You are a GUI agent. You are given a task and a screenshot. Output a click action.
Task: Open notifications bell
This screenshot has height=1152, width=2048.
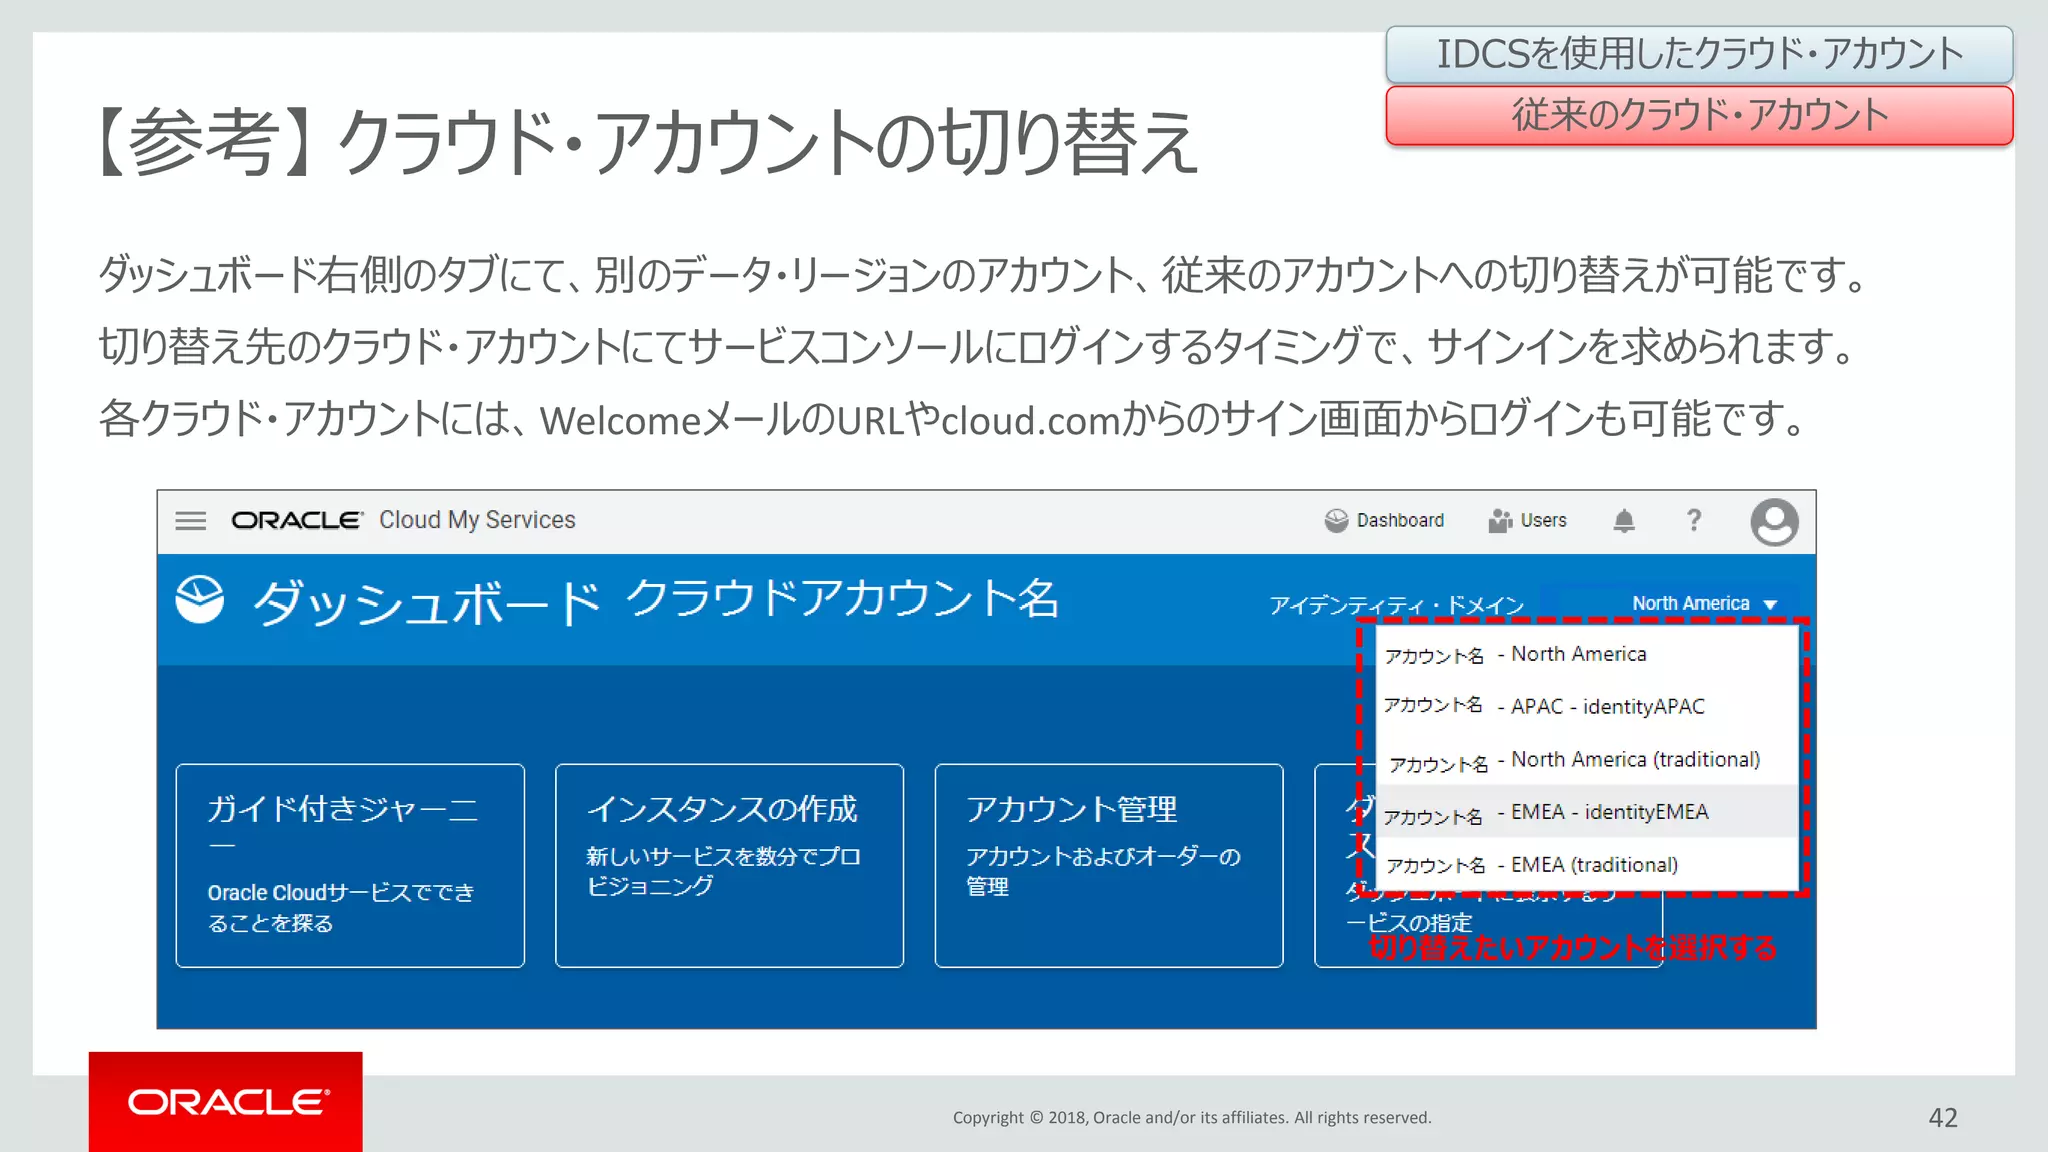[1624, 520]
